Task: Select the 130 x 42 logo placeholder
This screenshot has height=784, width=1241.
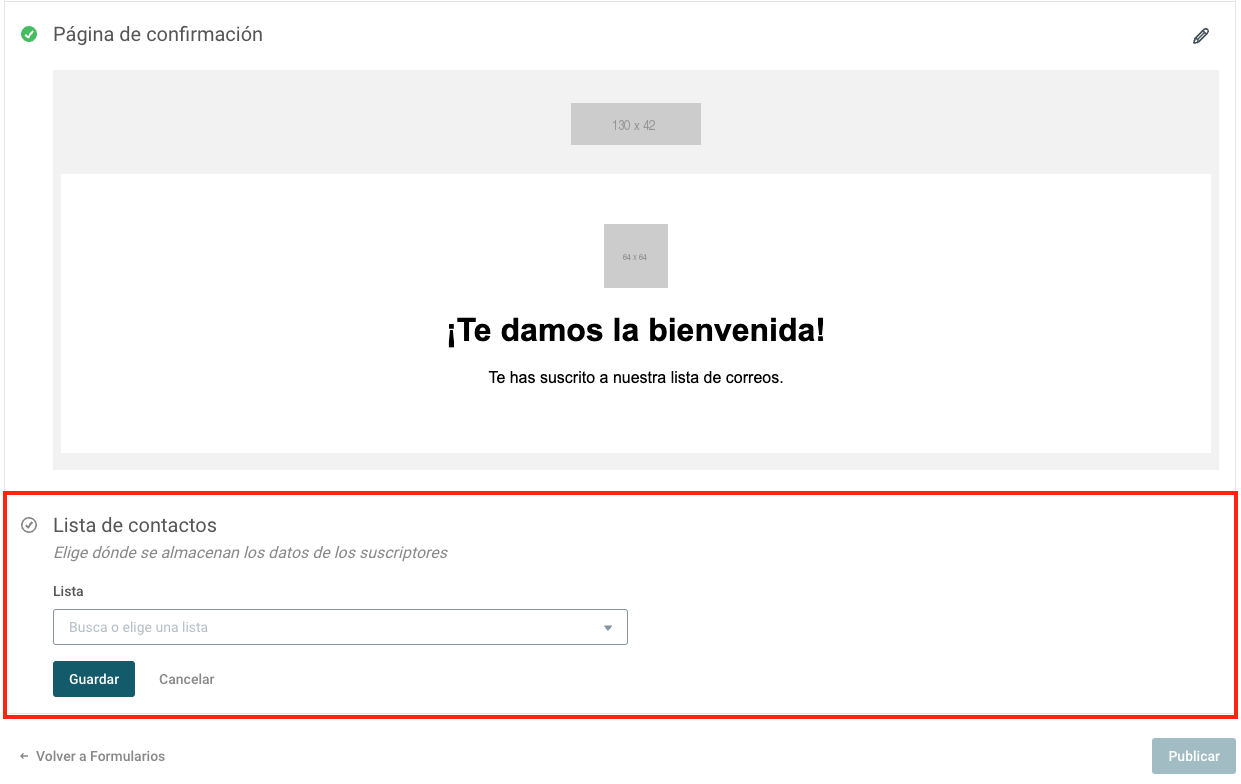Action: [x=636, y=124]
